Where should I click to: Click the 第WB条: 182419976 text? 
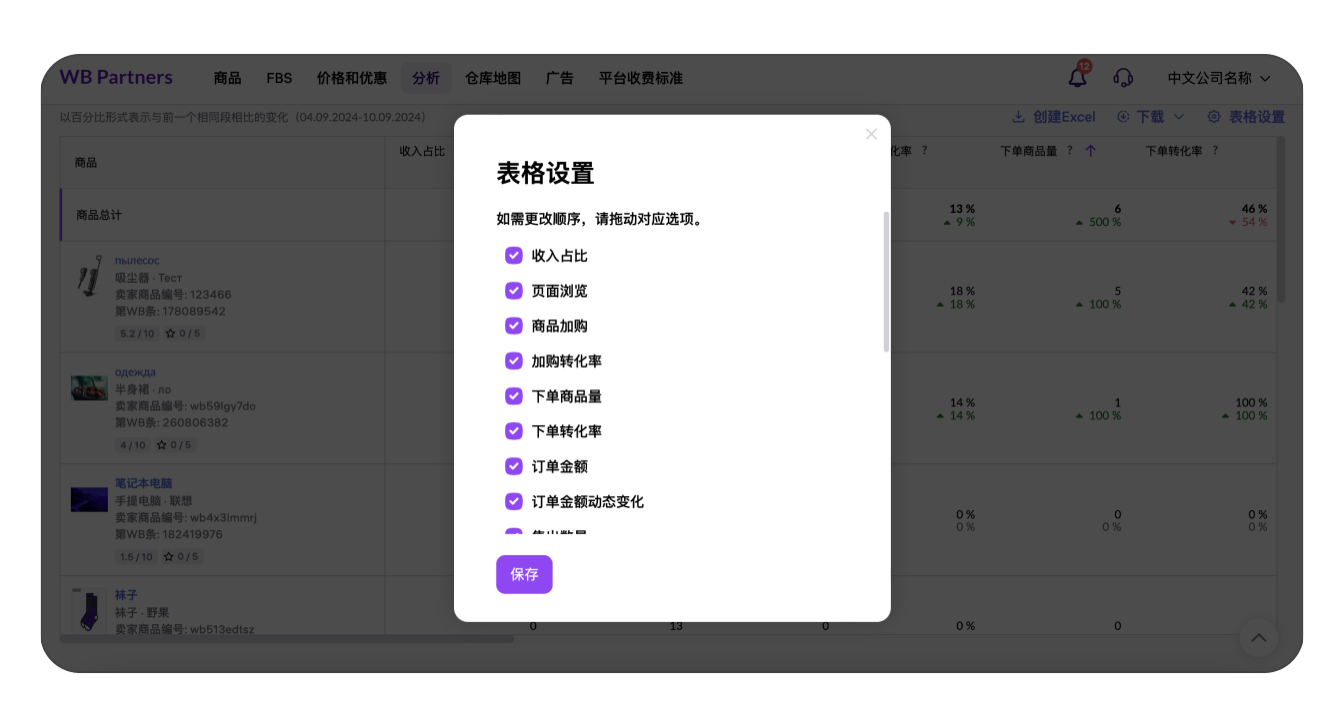point(169,534)
